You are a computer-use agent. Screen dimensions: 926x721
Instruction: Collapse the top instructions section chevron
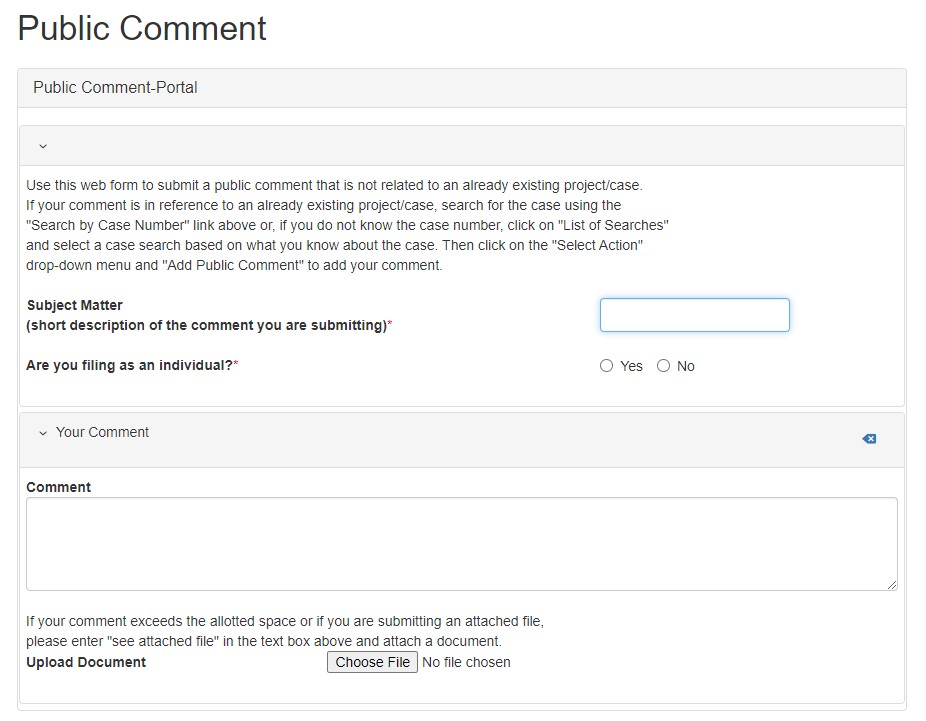[43, 146]
